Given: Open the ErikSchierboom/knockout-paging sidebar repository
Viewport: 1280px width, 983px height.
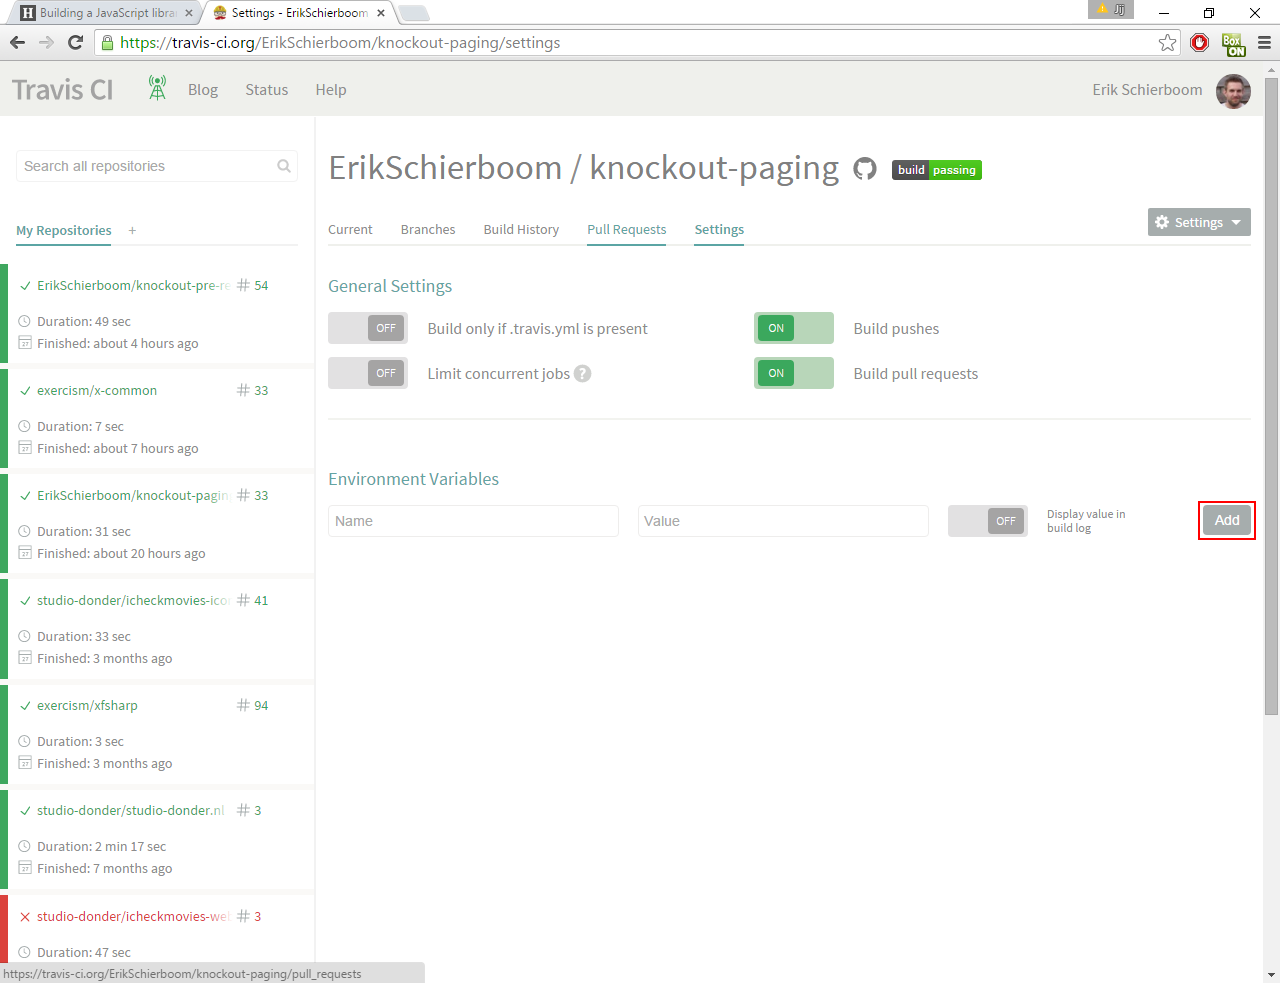Looking at the screenshot, I should [133, 496].
